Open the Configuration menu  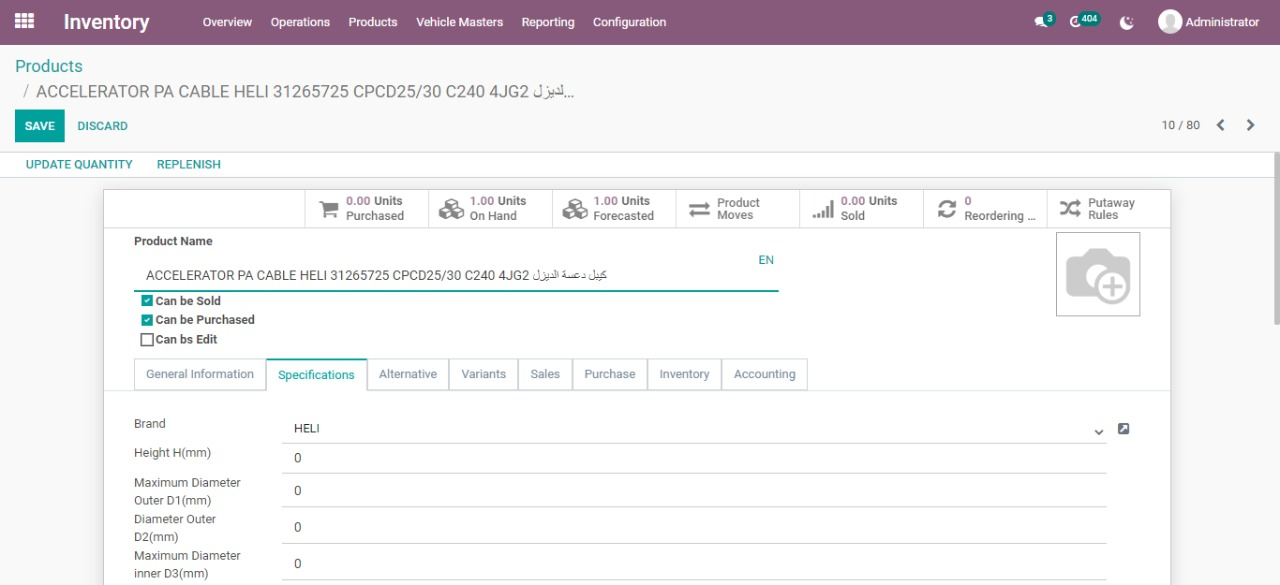tap(629, 22)
